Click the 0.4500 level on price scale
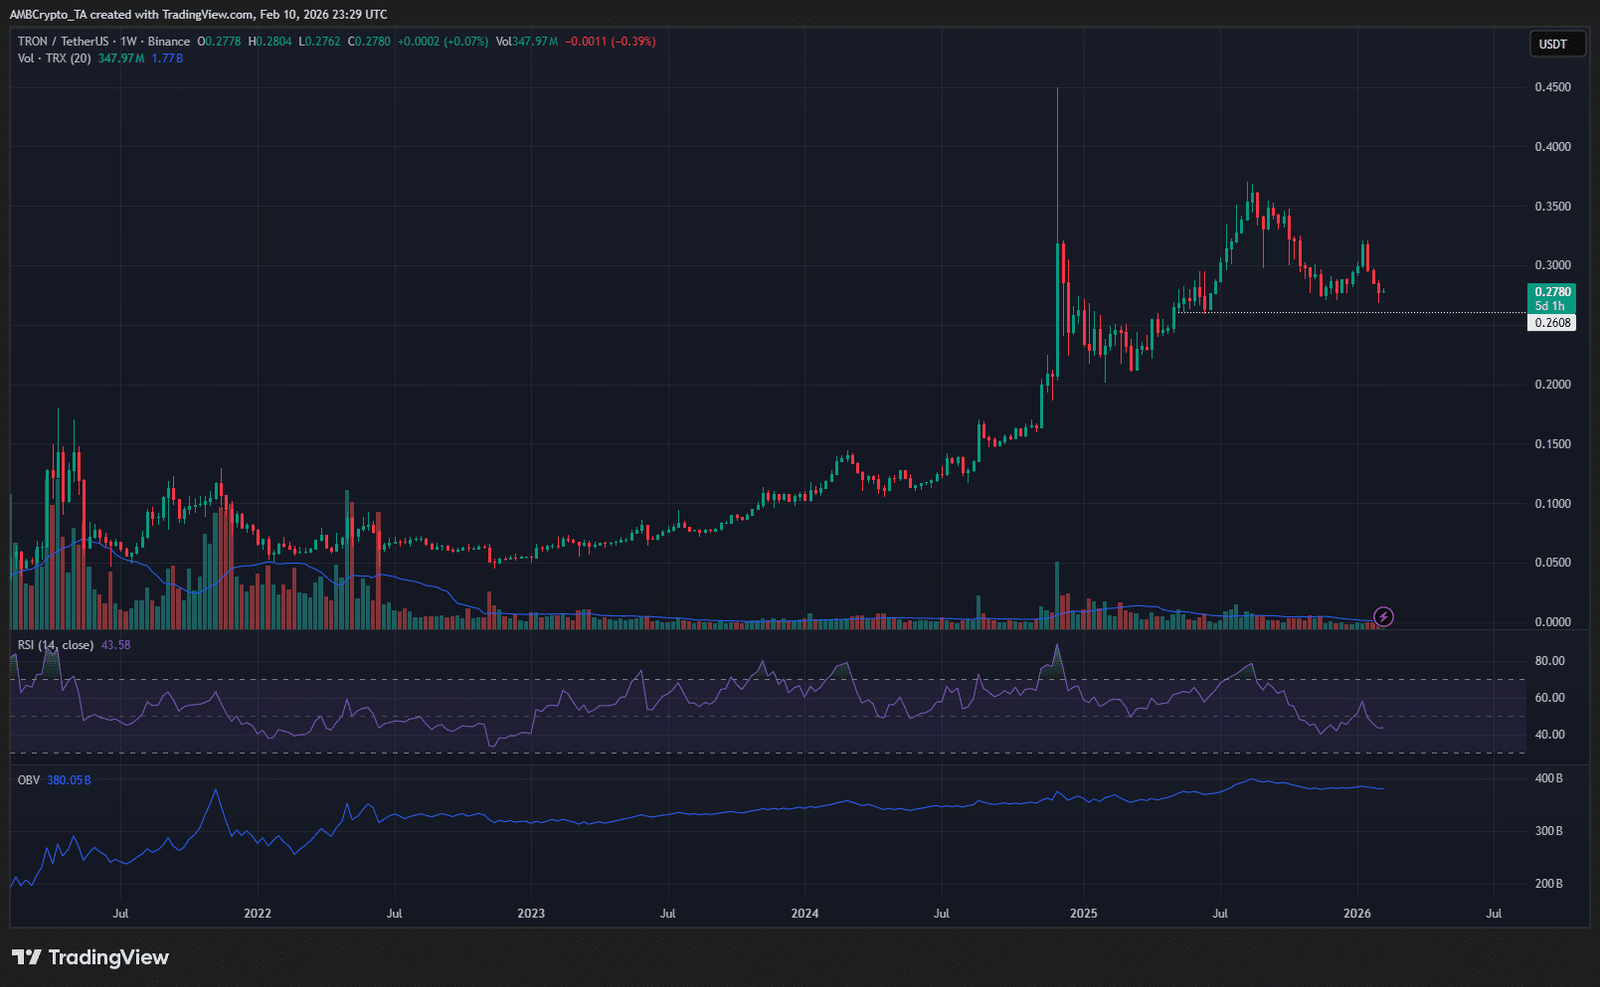 point(1552,88)
